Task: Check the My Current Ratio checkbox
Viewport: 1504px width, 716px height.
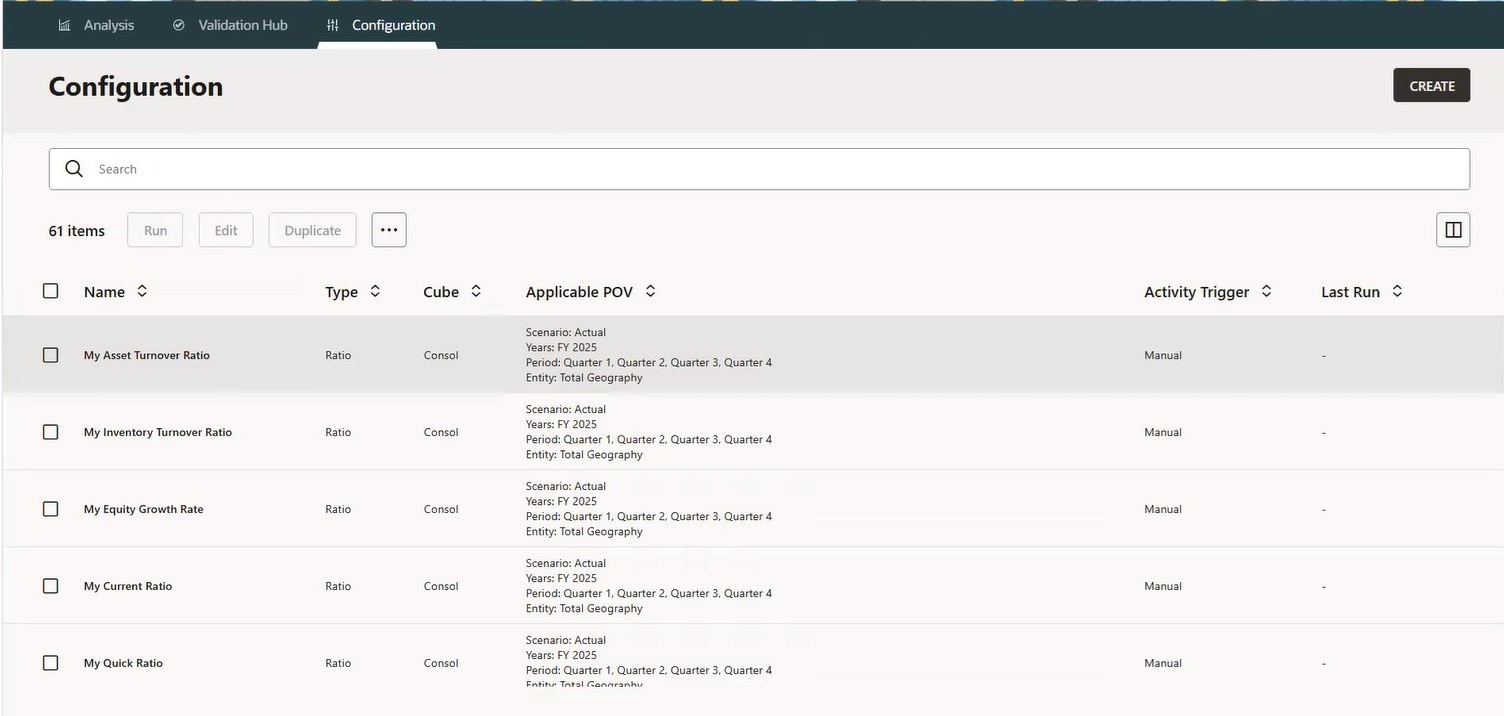Action: [x=51, y=586]
